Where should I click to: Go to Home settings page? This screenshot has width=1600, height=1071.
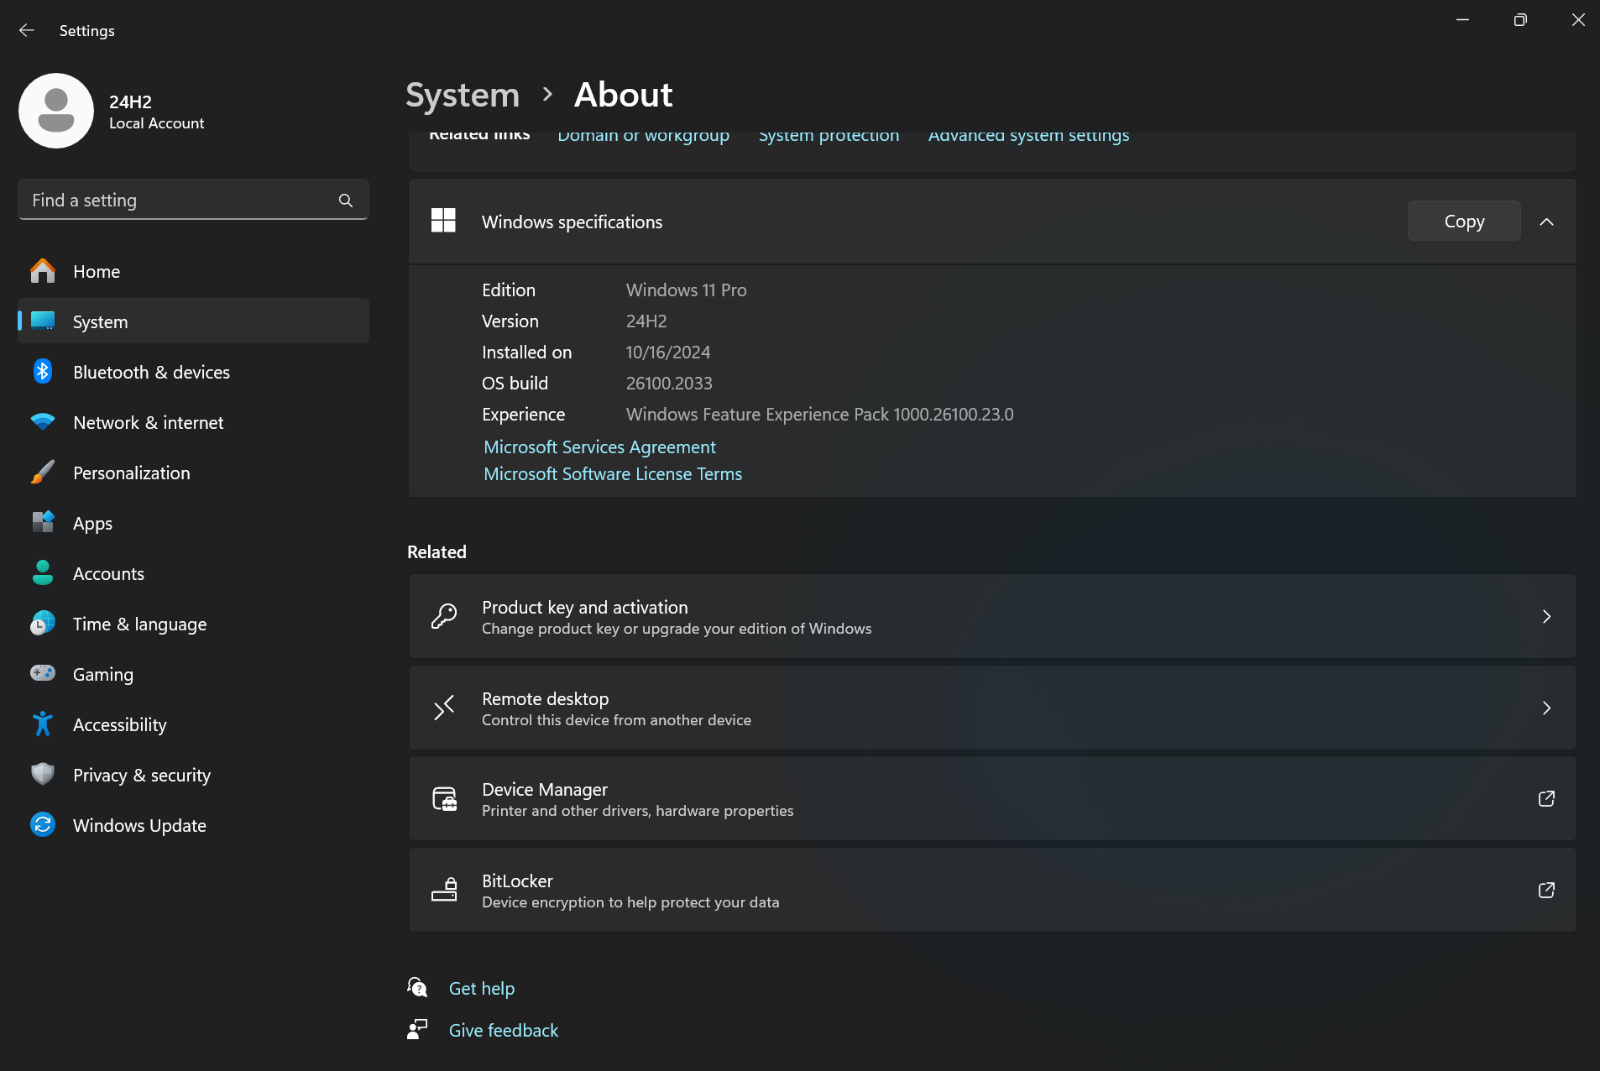coord(193,271)
